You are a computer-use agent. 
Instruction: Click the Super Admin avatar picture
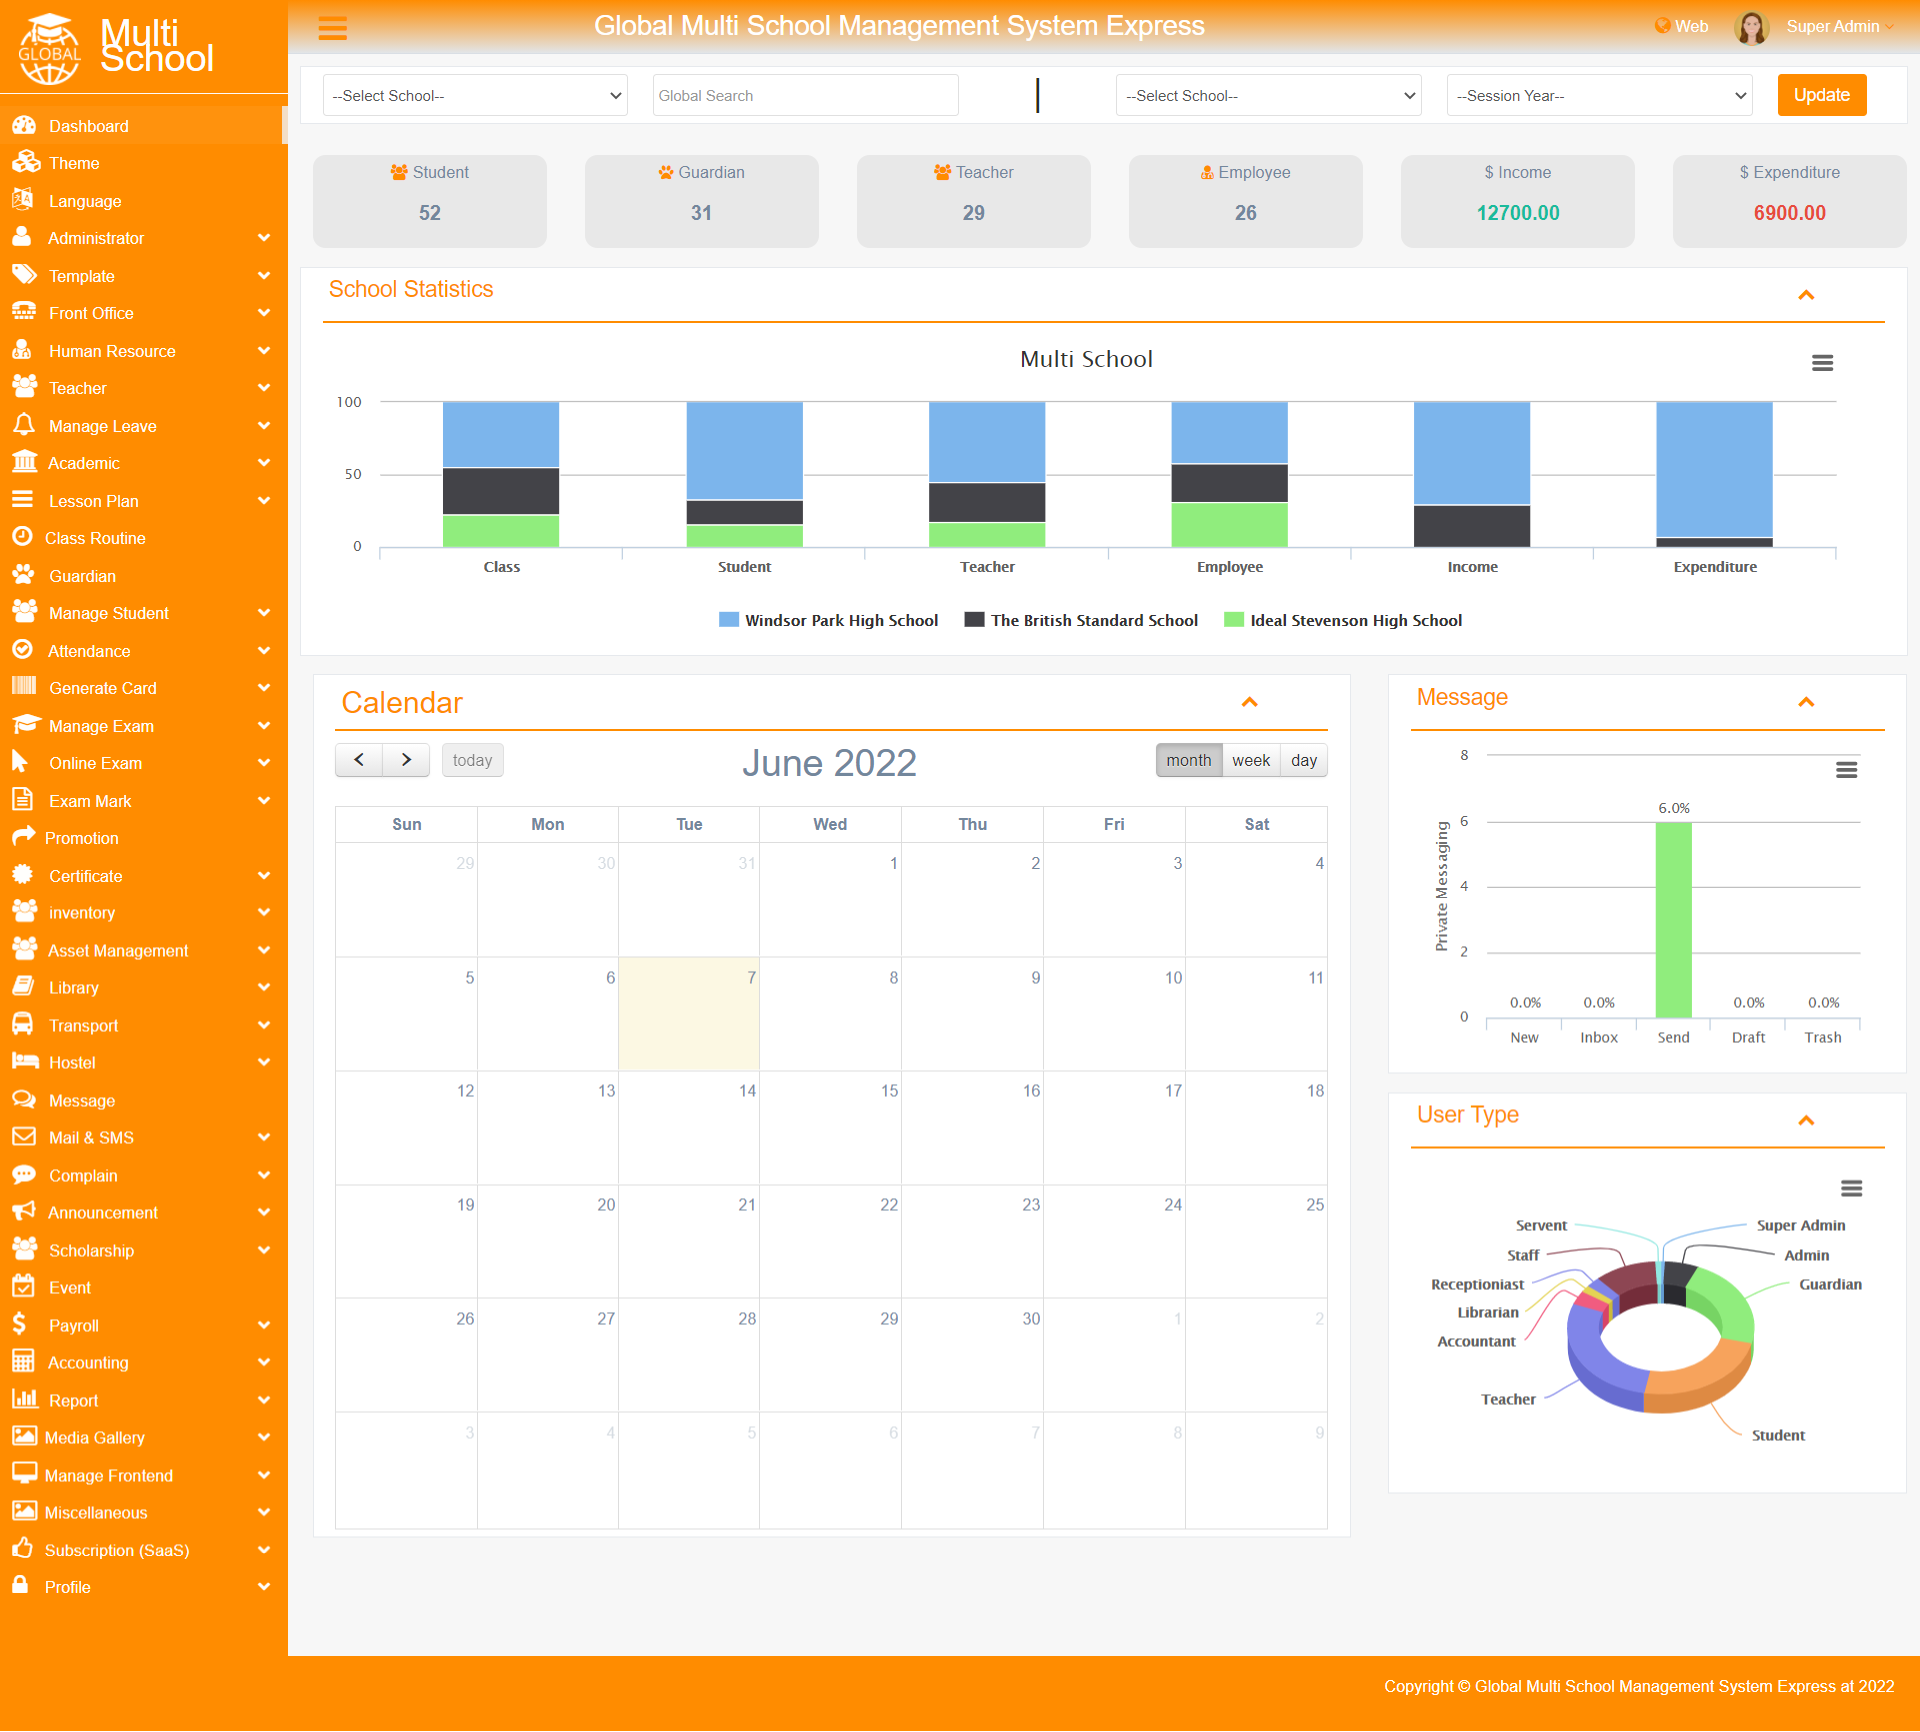[x=1751, y=27]
